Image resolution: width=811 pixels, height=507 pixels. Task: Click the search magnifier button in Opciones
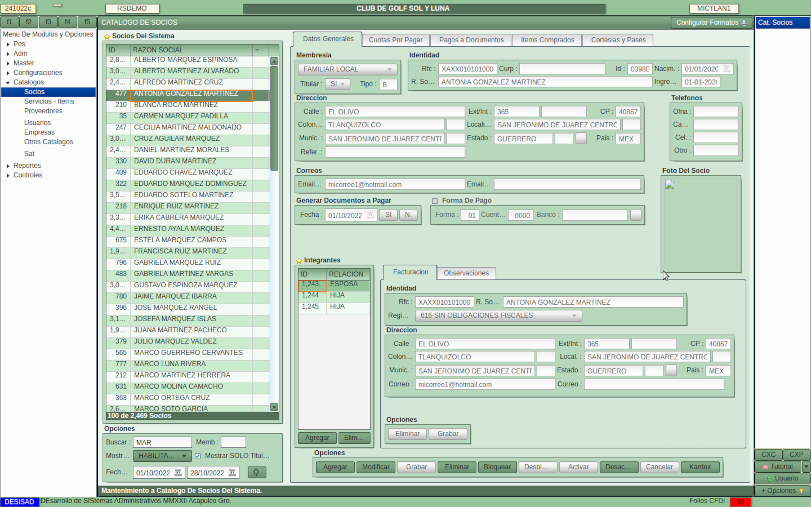257,472
